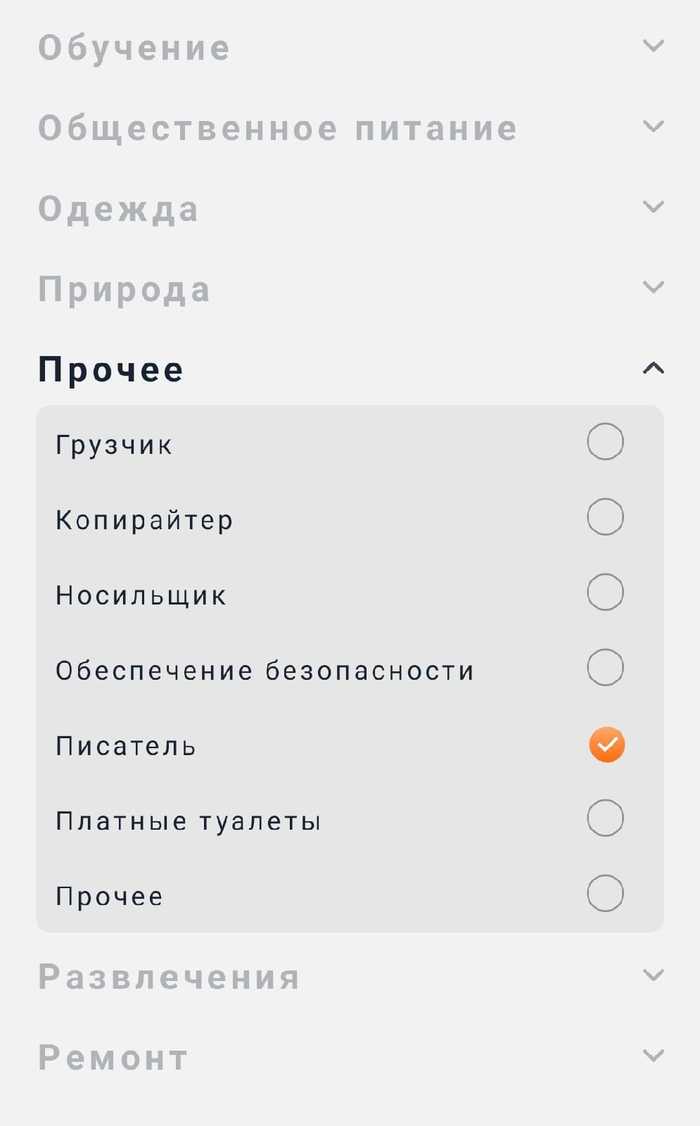This screenshot has height=1126, width=700.
Task: Select the Прочее option in the list
Action: (x=605, y=893)
